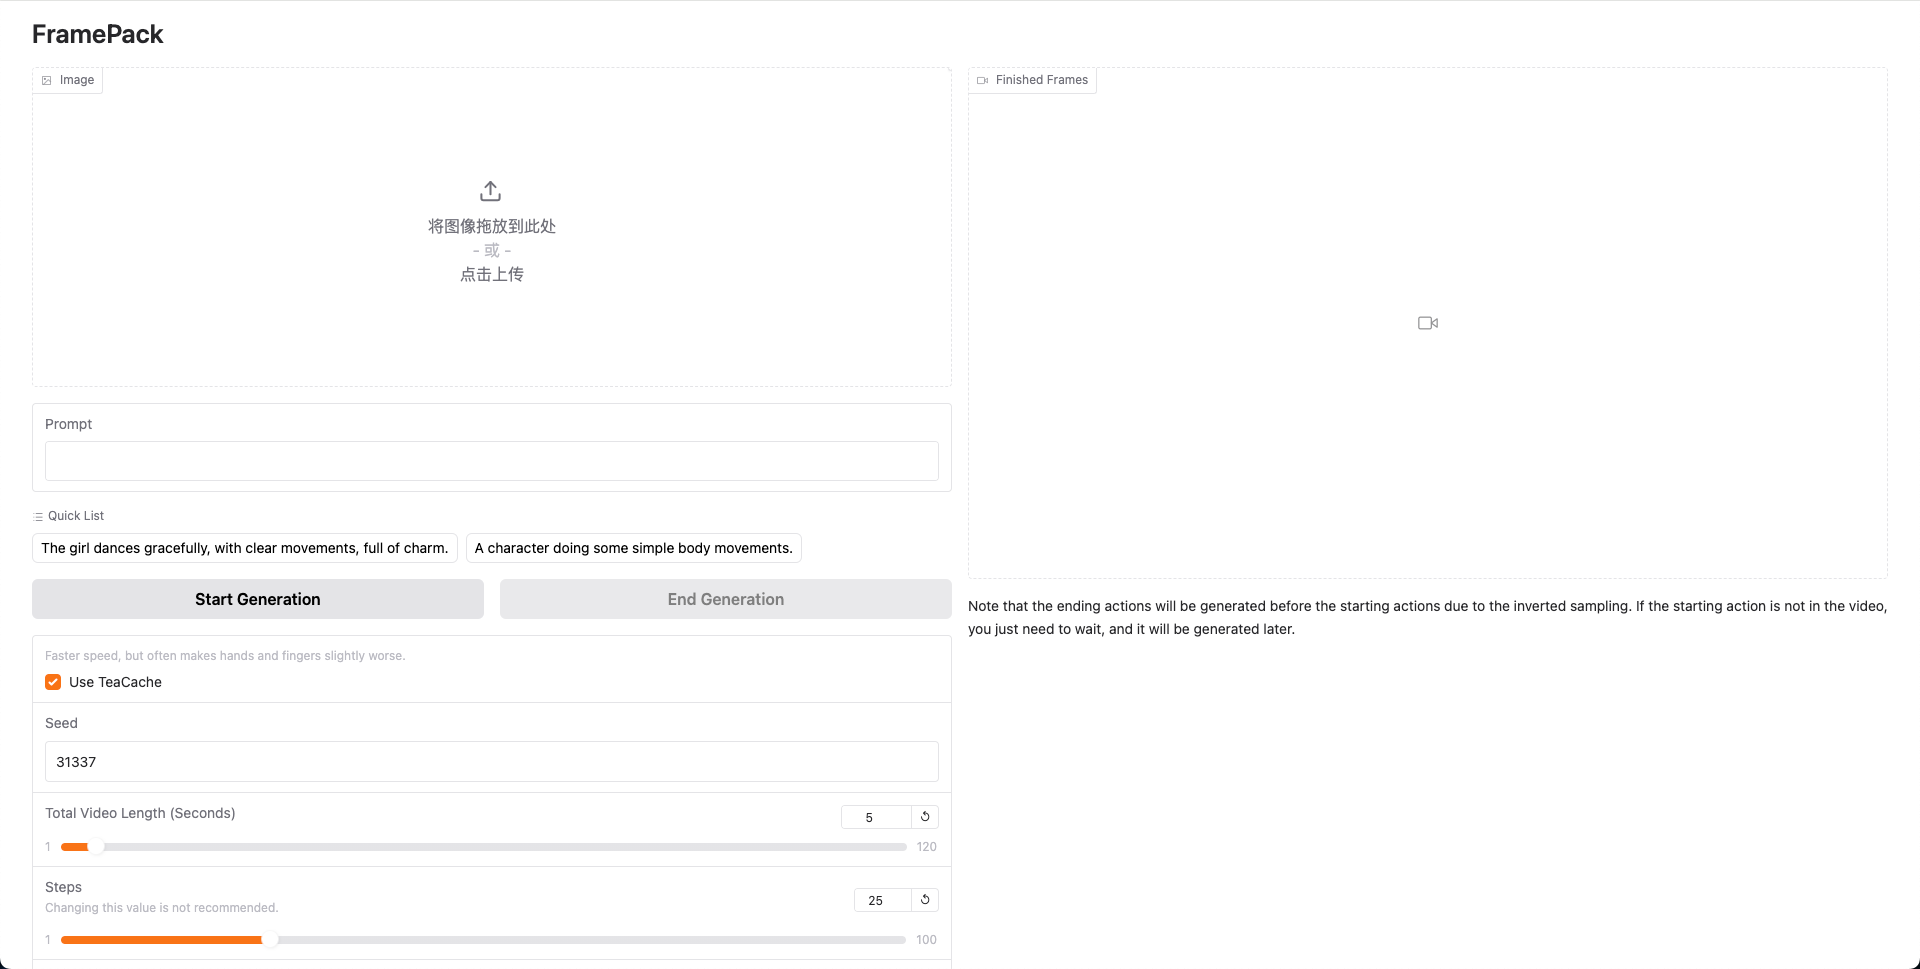This screenshot has height=969, width=1920.
Task: Focus the Prompt text field
Action: tap(492, 461)
